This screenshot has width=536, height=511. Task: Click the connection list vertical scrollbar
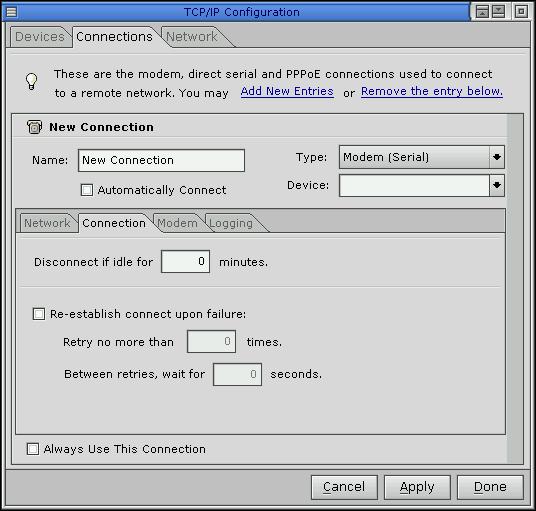(x=515, y=289)
